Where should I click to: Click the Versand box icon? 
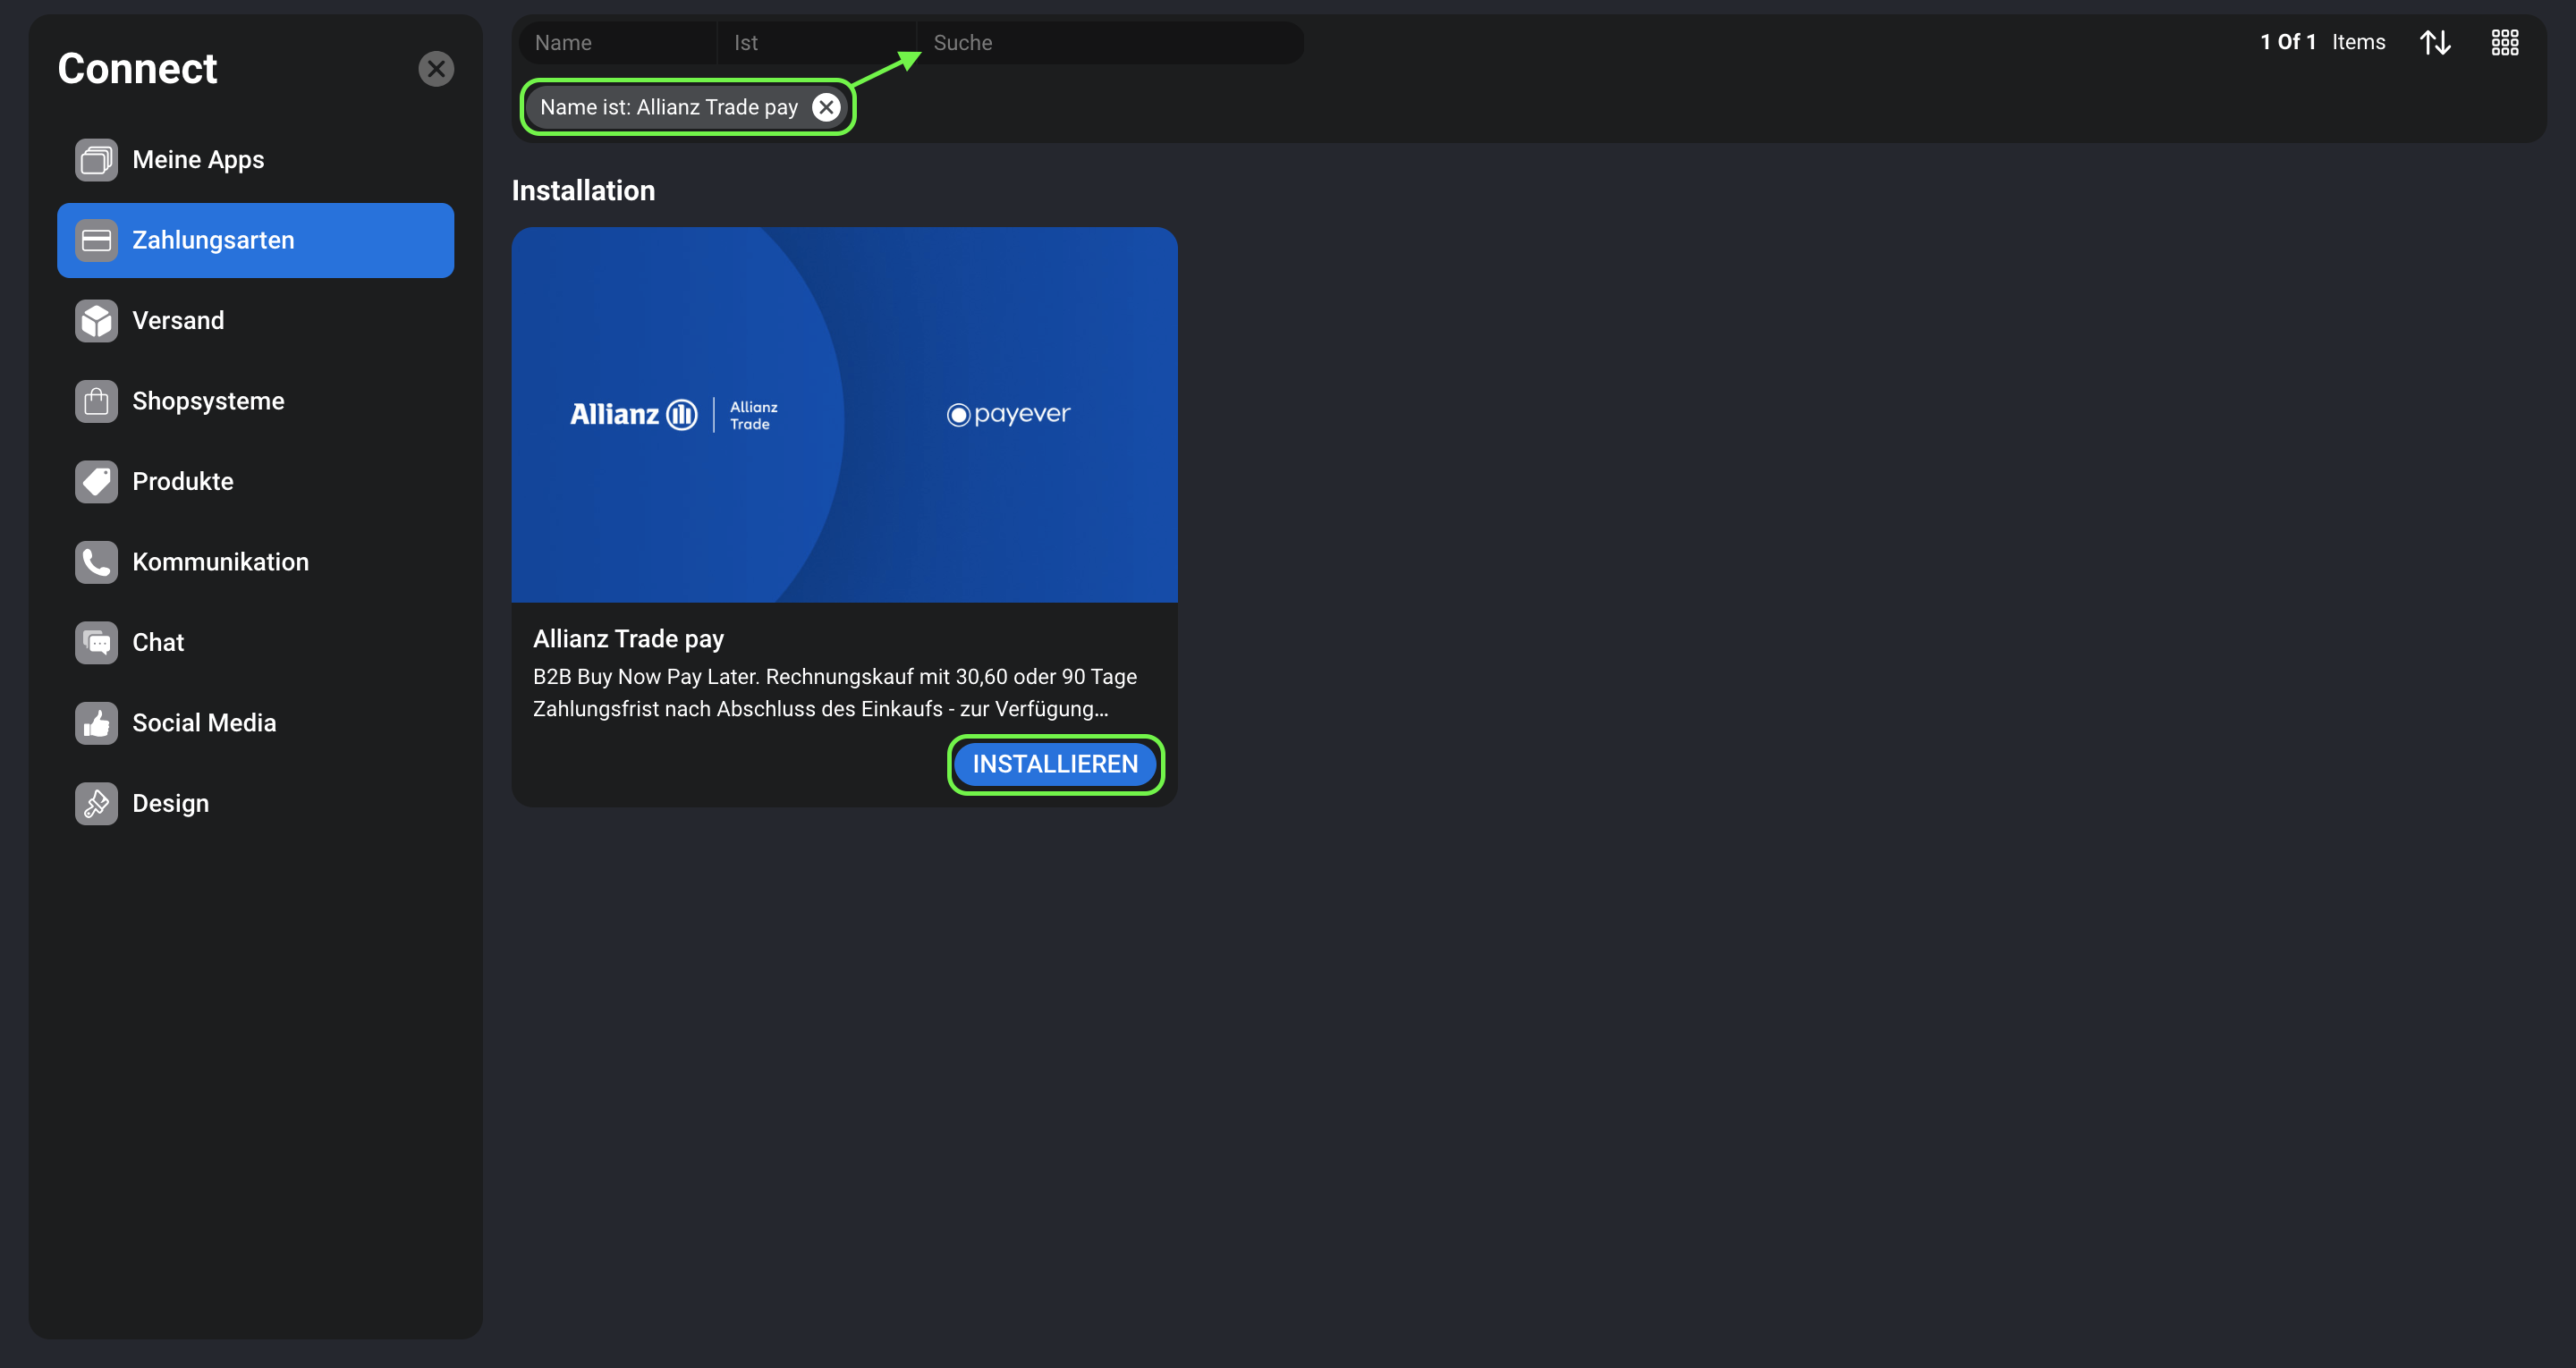[96, 321]
